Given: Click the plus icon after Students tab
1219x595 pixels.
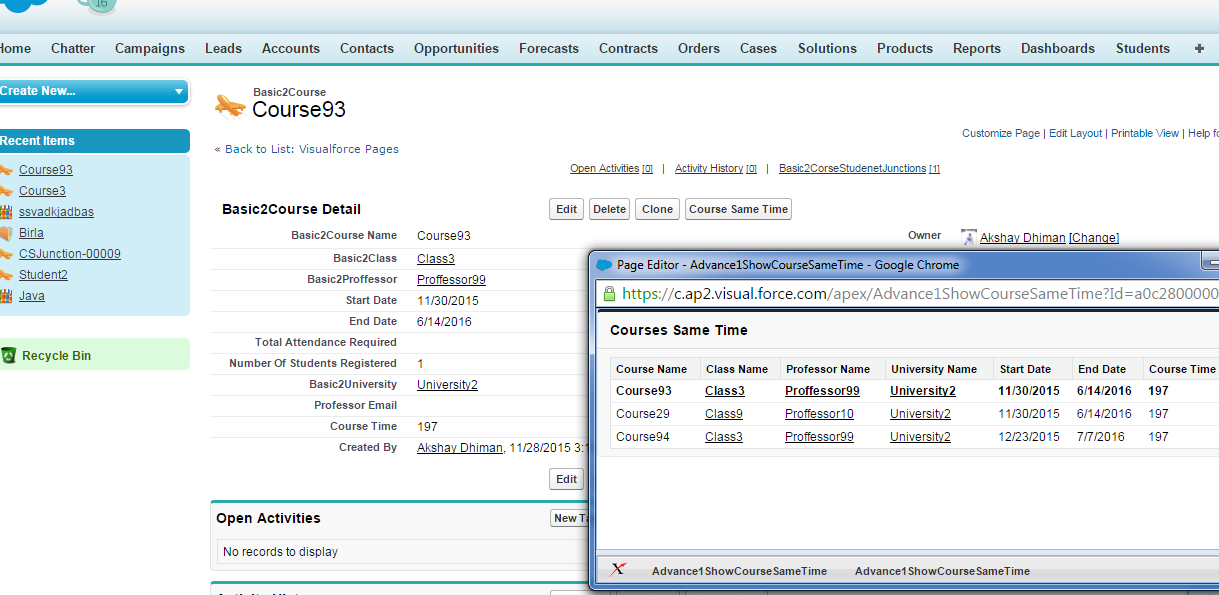Looking at the screenshot, I should [x=1199, y=48].
